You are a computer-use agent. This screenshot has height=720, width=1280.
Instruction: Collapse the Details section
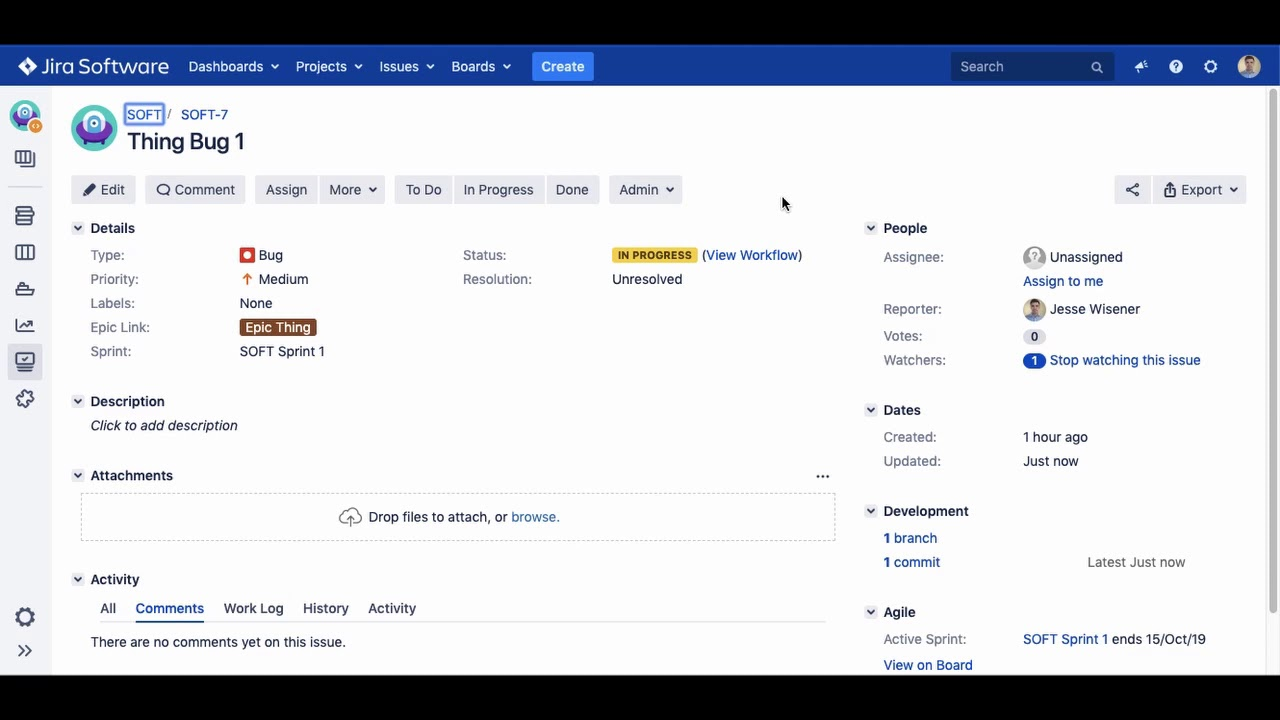(x=78, y=229)
